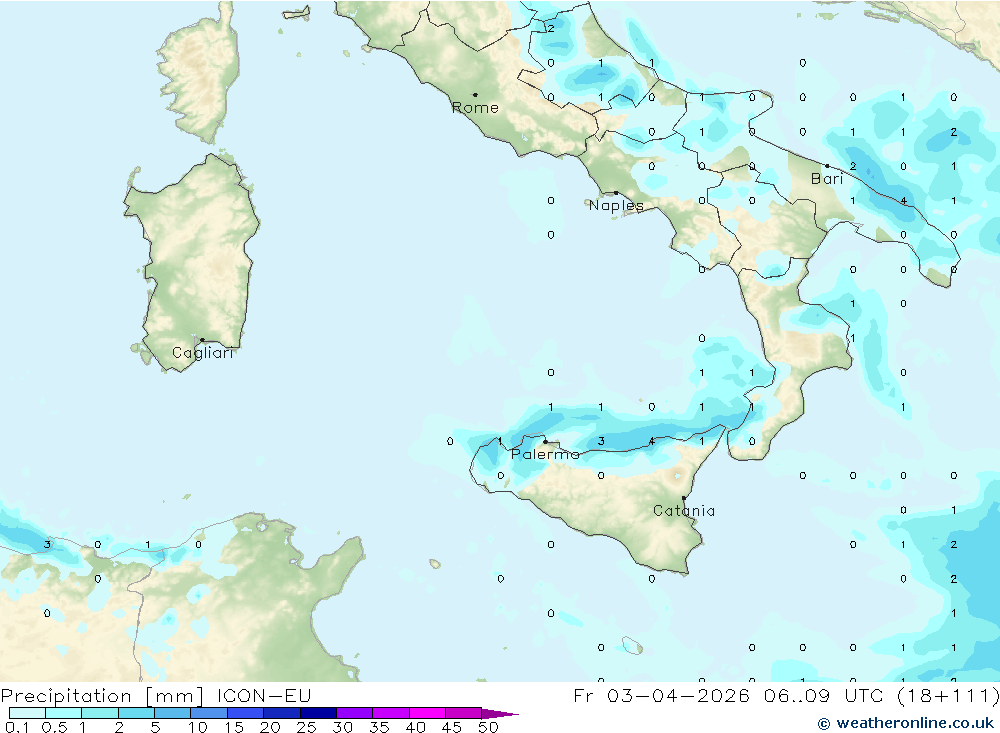The height and width of the screenshot is (733, 1000).
Task: Click the legend value 25
Action: click(x=307, y=727)
